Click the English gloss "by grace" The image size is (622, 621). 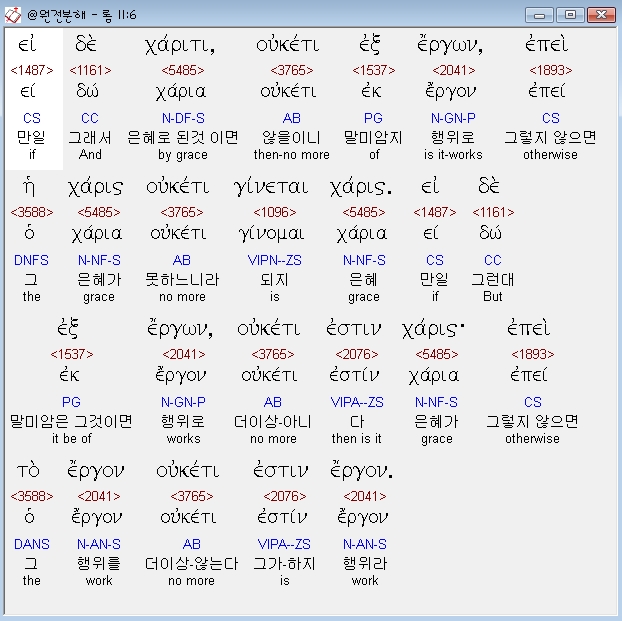point(182,155)
